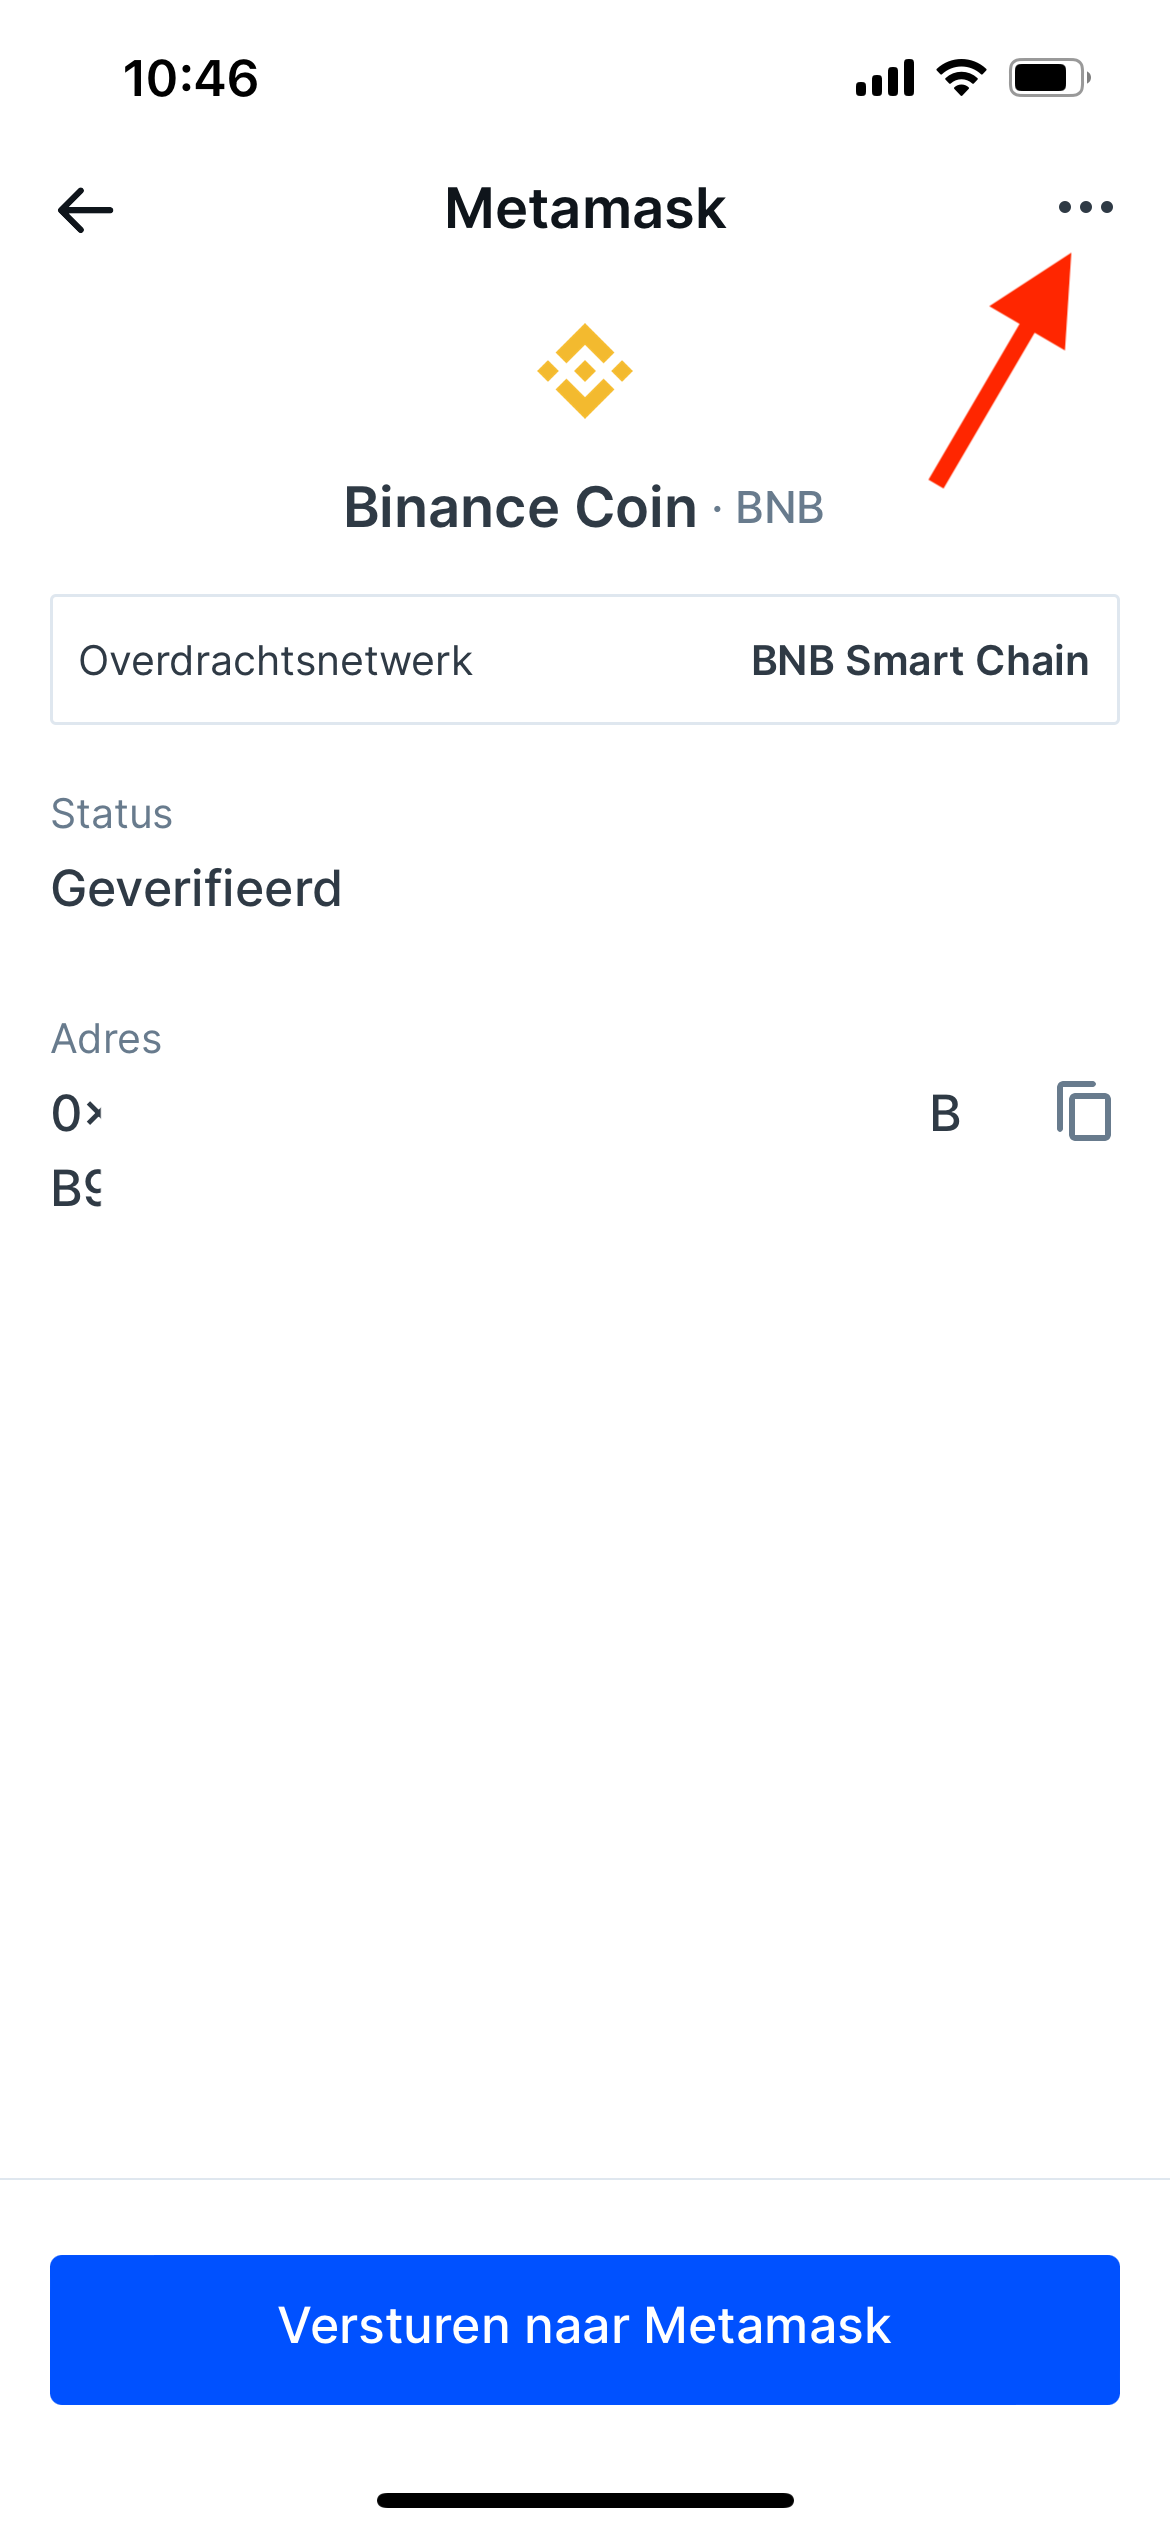The width and height of the screenshot is (1170, 2532).
Task: Tap the Versturen naar Metamask button
Action: click(585, 2329)
